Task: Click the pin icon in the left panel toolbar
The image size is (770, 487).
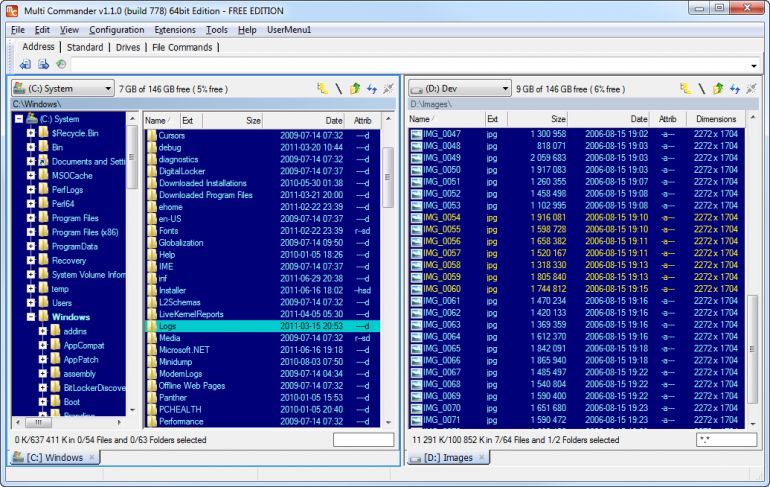Action: (388, 89)
